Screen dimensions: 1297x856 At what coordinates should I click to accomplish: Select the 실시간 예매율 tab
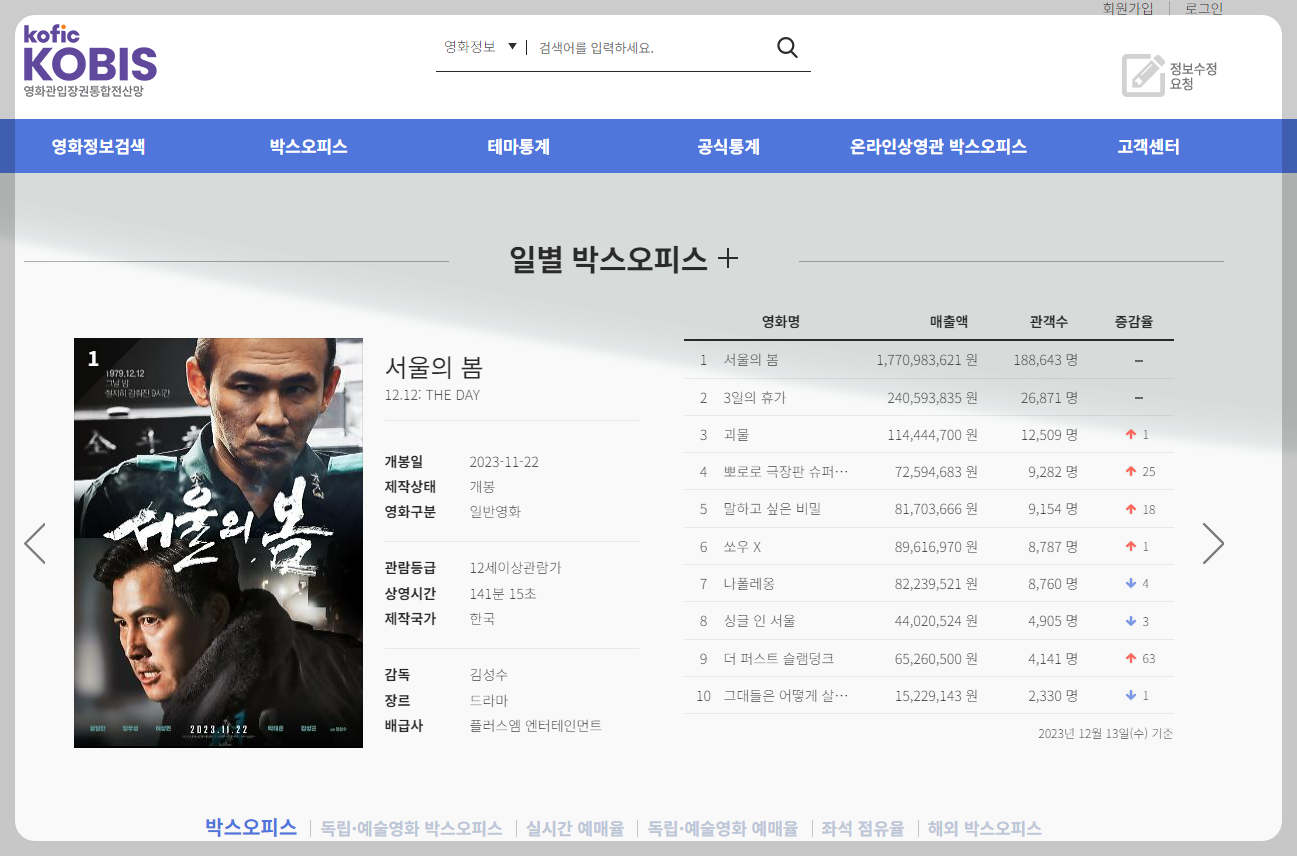(x=575, y=828)
